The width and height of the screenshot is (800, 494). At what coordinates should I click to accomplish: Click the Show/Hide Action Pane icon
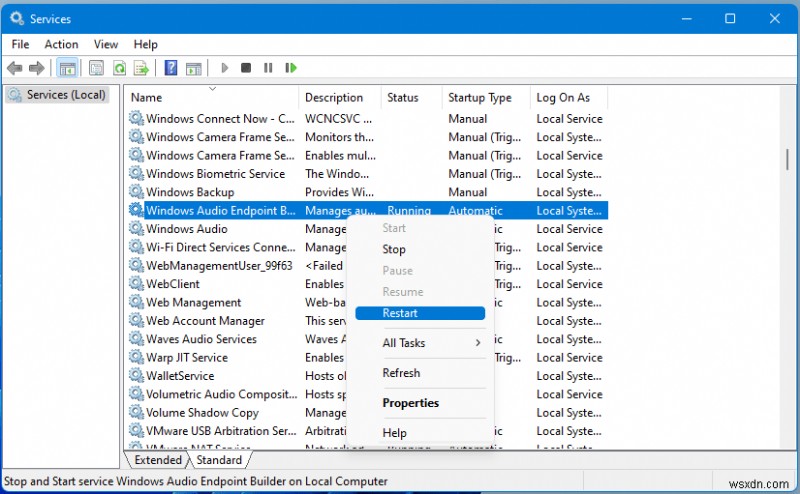pyautogui.click(x=193, y=68)
